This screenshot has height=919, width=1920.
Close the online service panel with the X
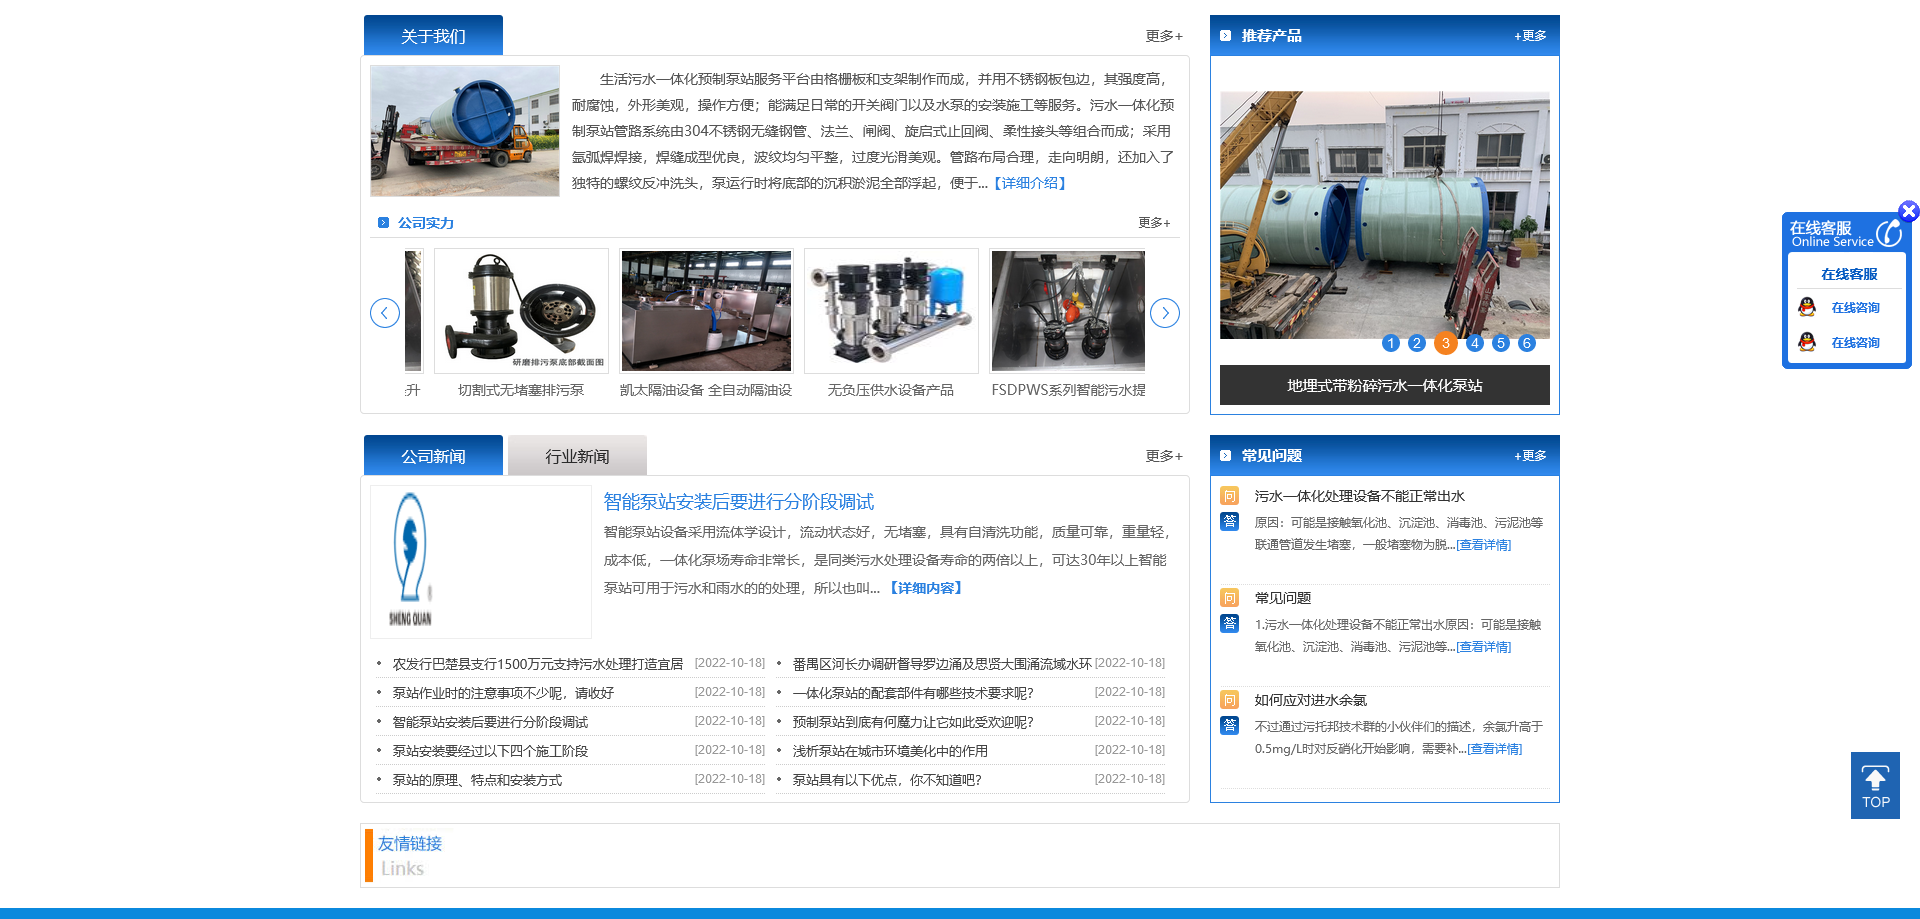pos(1909,211)
